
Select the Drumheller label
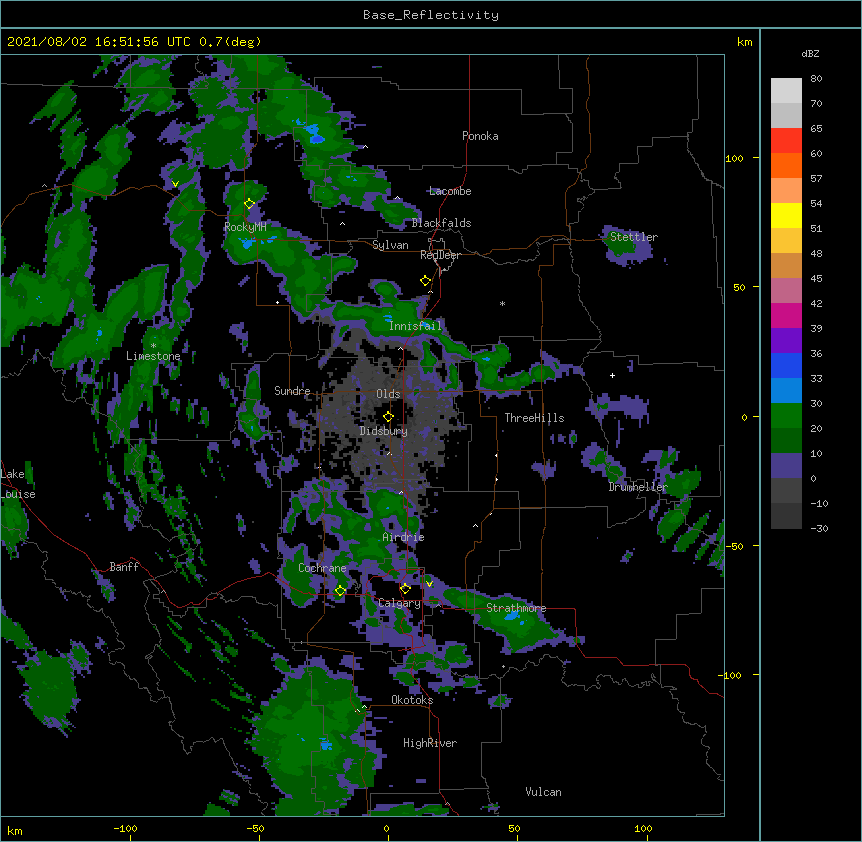point(638,487)
